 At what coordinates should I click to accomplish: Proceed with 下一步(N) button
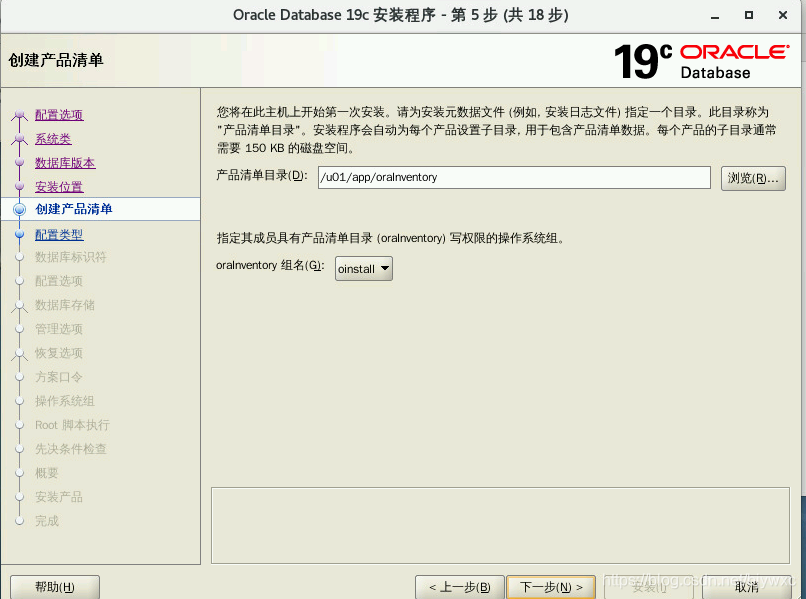point(551,587)
